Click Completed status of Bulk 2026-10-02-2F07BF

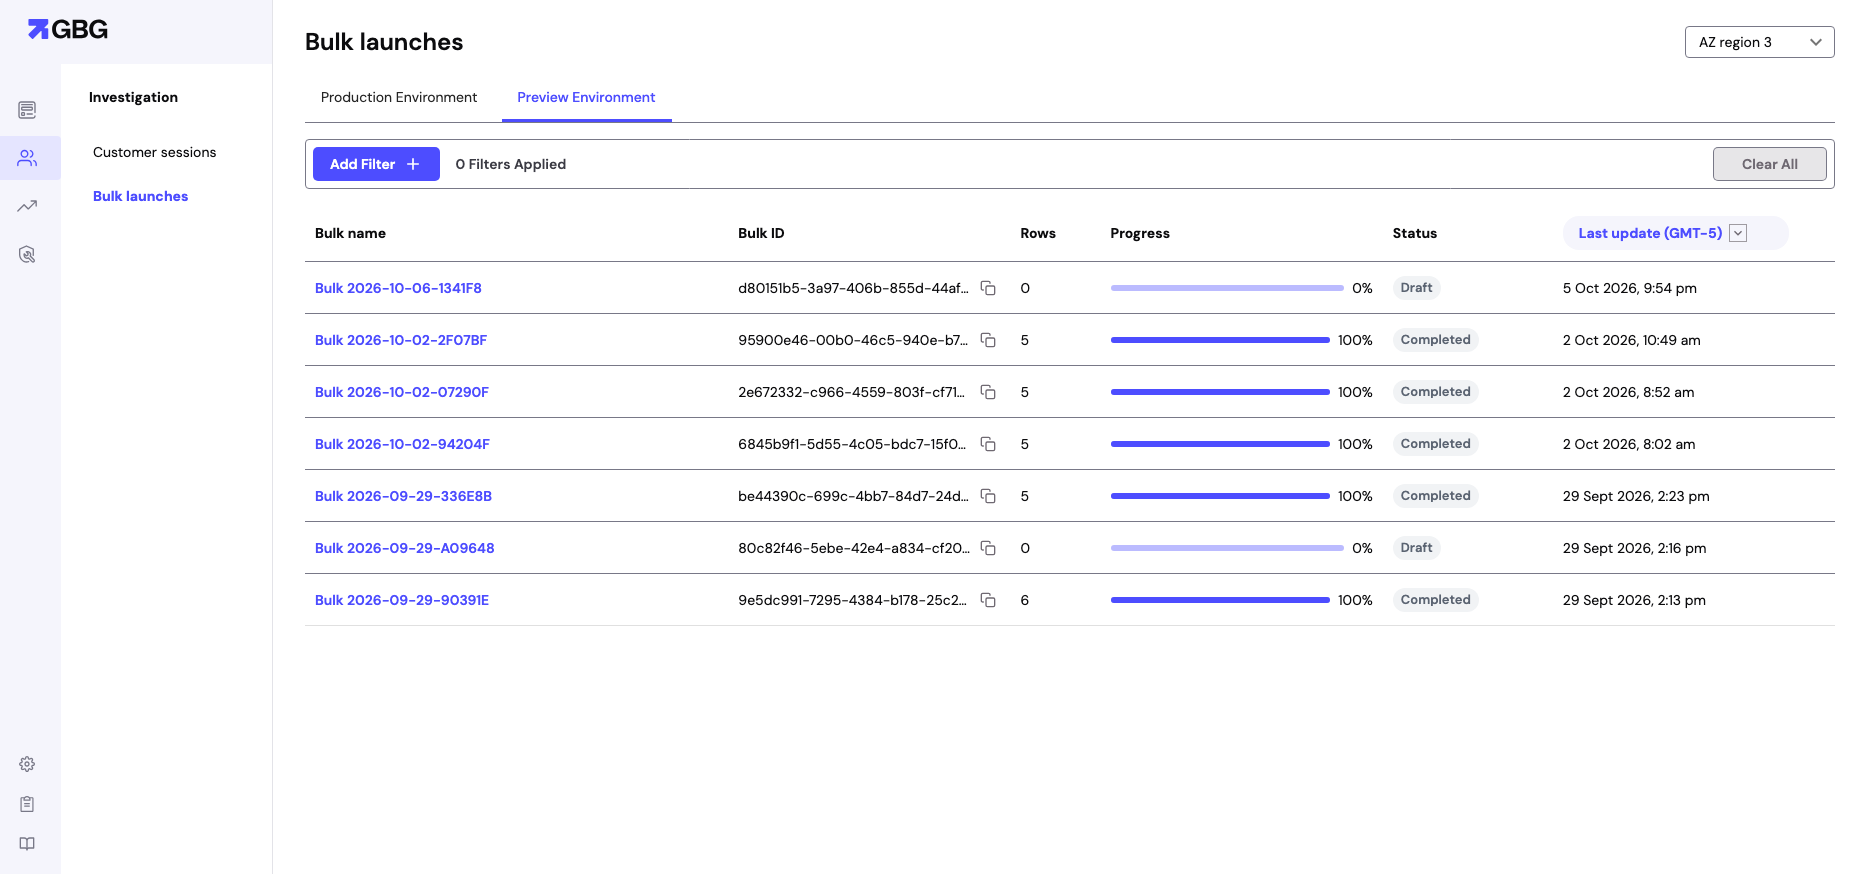1435,340
